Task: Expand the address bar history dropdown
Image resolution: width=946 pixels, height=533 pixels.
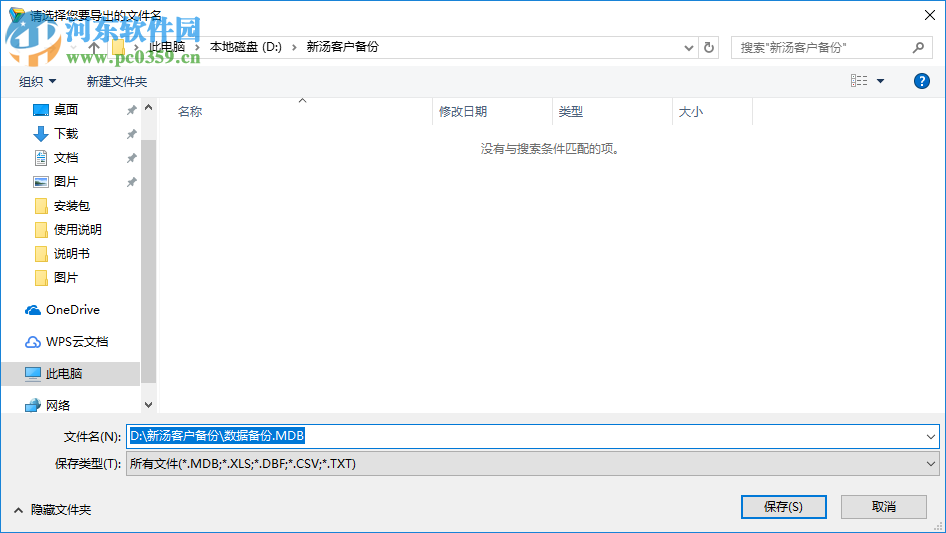Action: point(688,48)
